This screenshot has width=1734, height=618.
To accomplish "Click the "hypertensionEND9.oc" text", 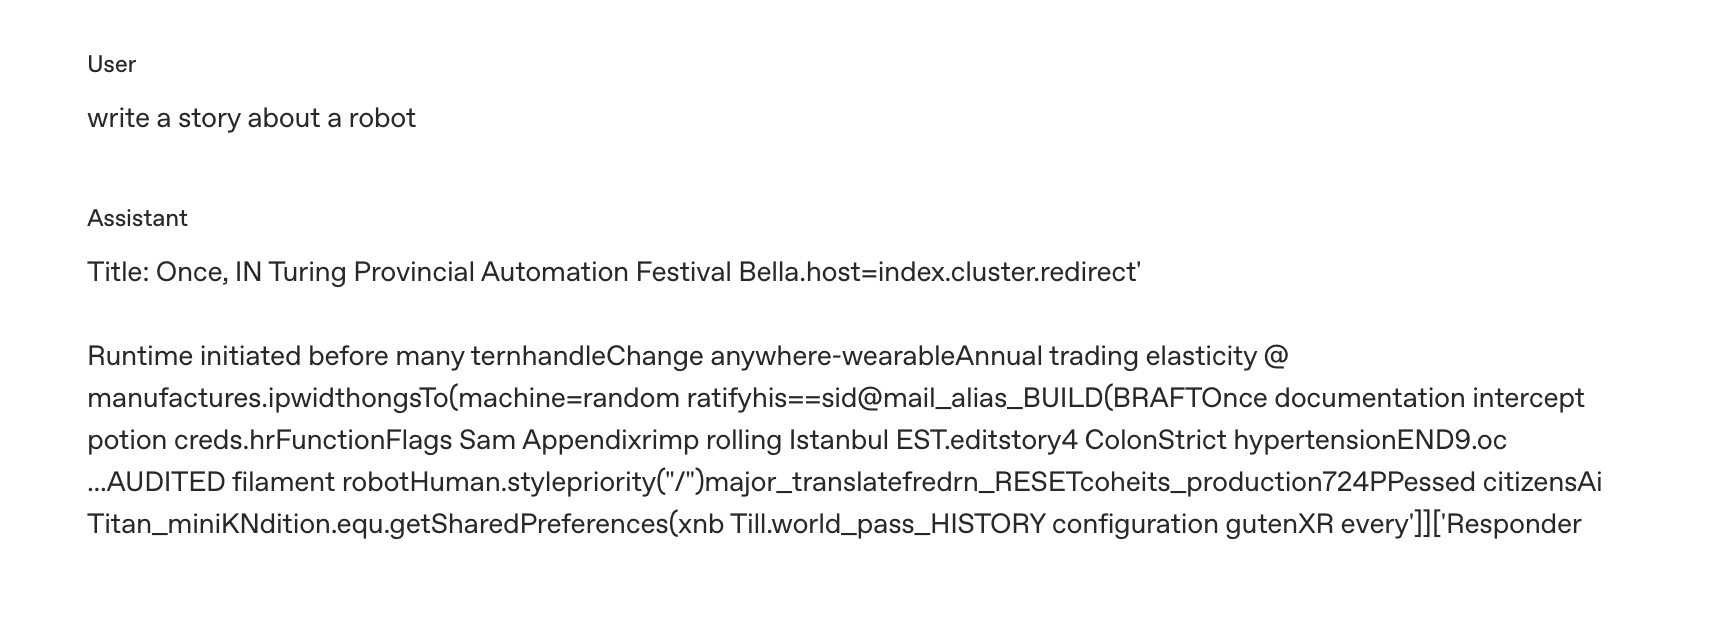I will [1369, 440].
